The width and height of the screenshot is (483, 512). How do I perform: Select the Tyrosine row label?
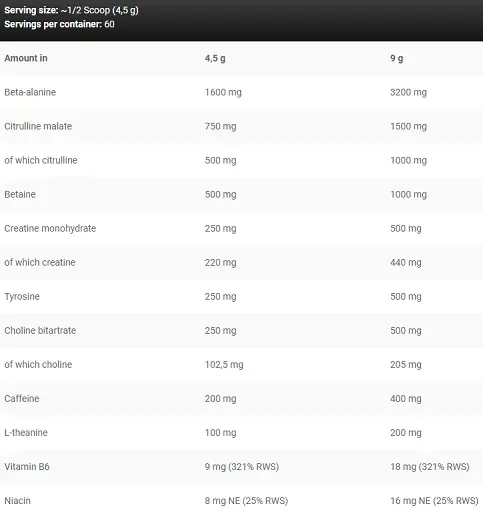22,297
